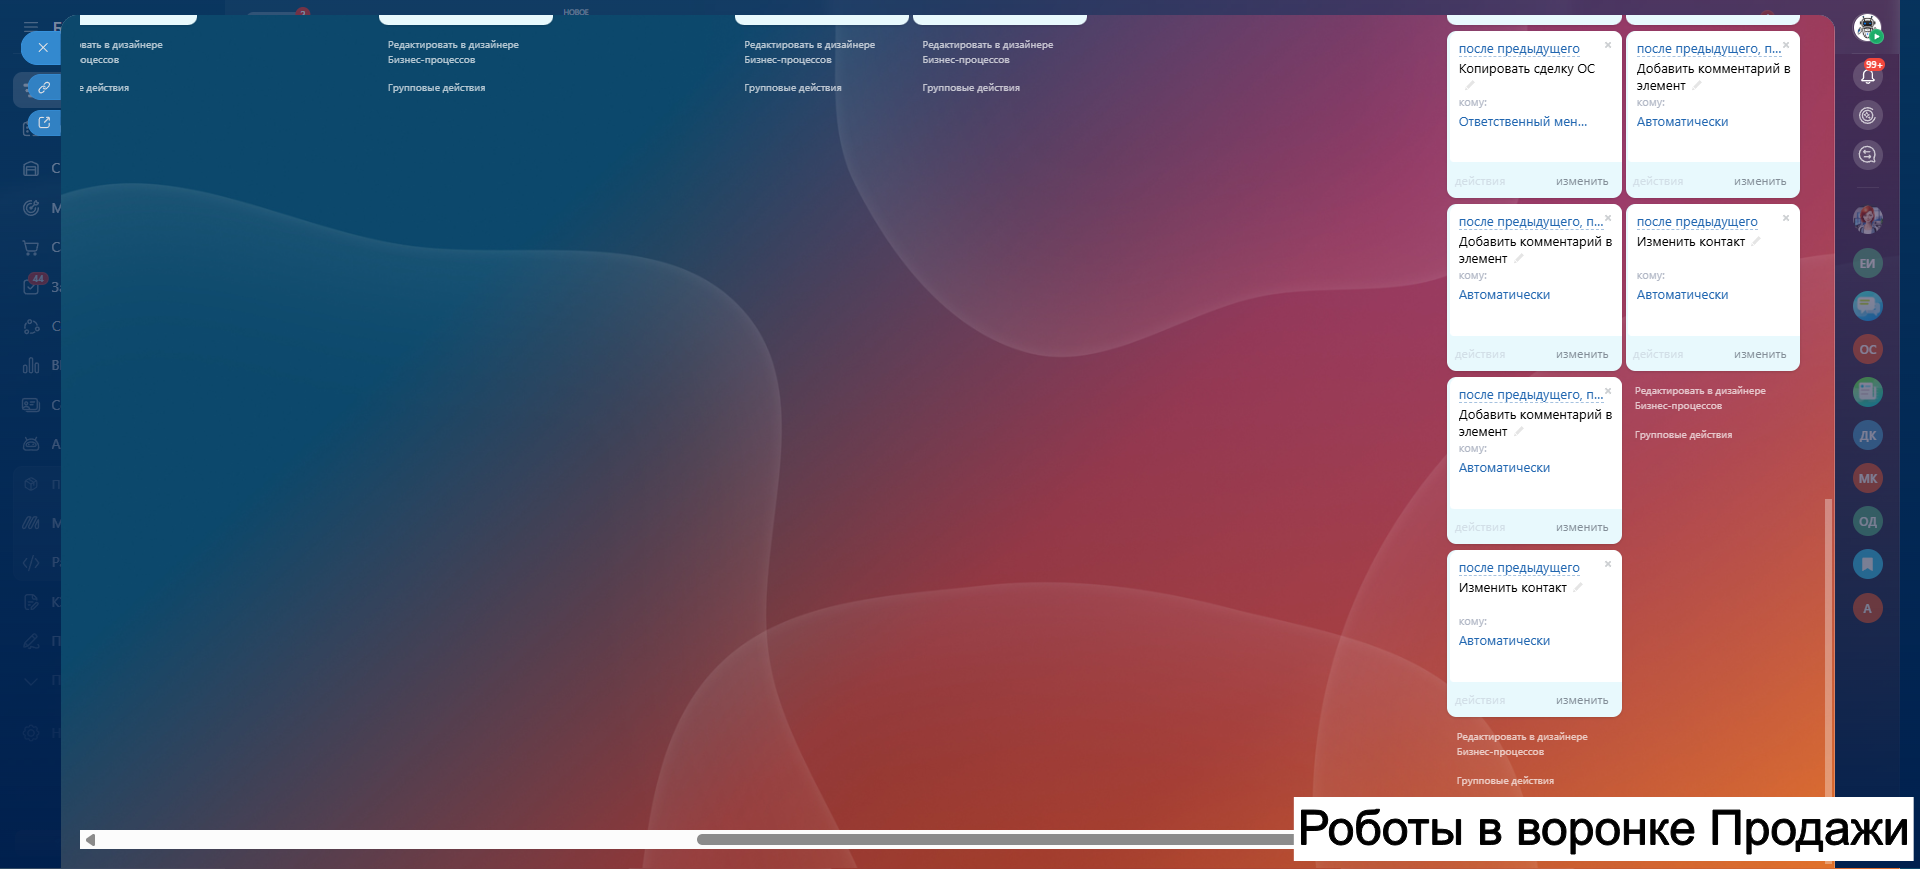Image resolution: width=1920 pixels, height=869 pixels.
Task: Click 'Автоматически' in the lower Изменить контакт card
Action: click(1504, 641)
